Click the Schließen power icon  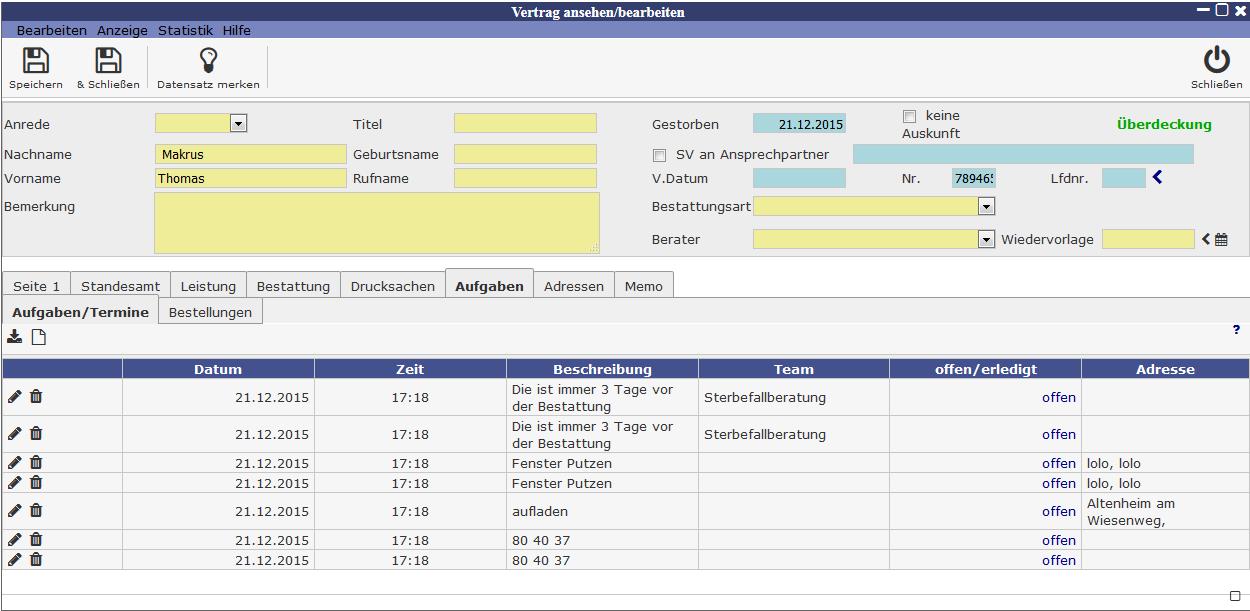(1216, 61)
